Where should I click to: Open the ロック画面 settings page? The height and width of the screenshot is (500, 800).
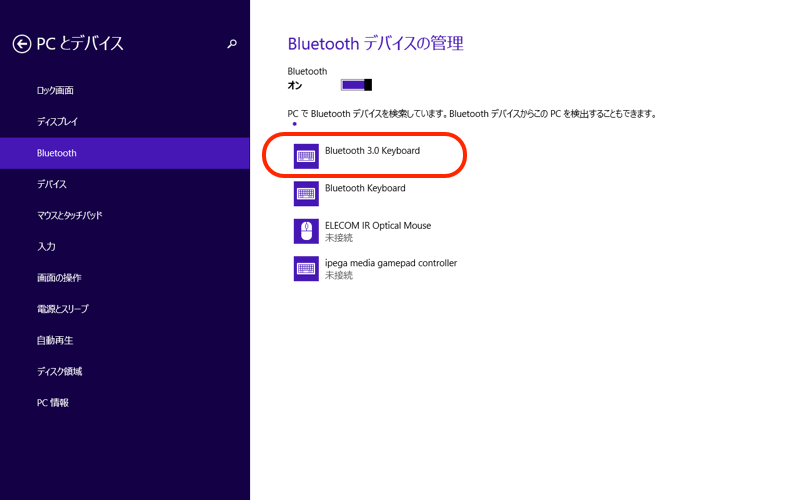click(x=56, y=91)
